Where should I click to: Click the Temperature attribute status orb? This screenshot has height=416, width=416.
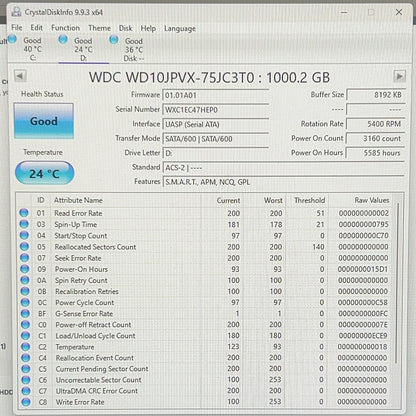pyautogui.click(x=25, y=347)
